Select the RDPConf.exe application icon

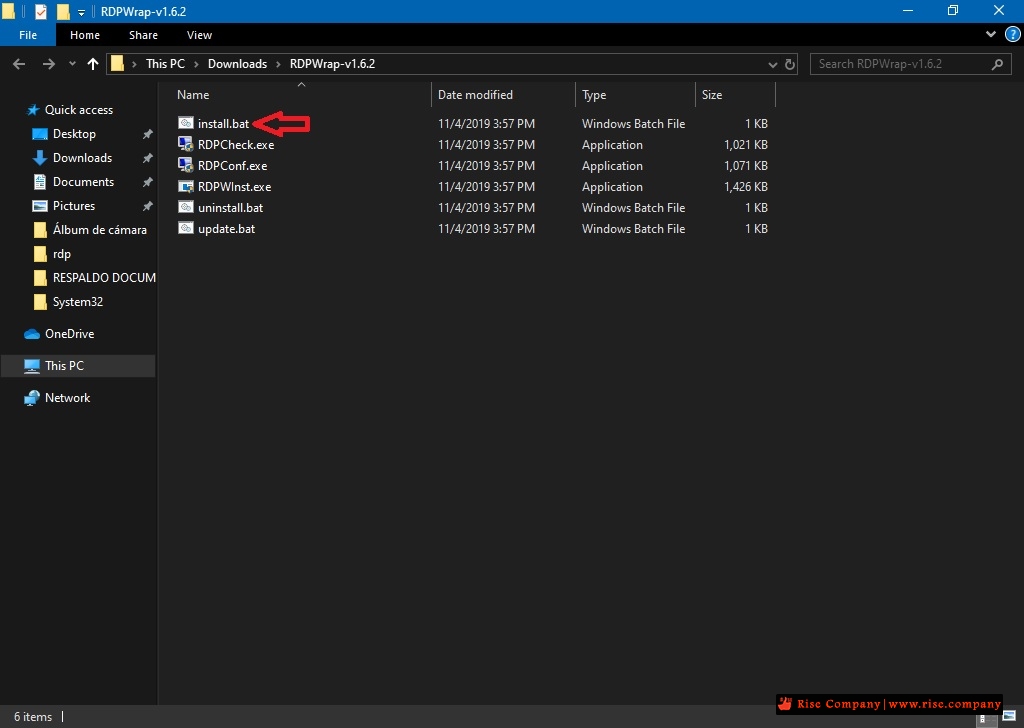186,165
